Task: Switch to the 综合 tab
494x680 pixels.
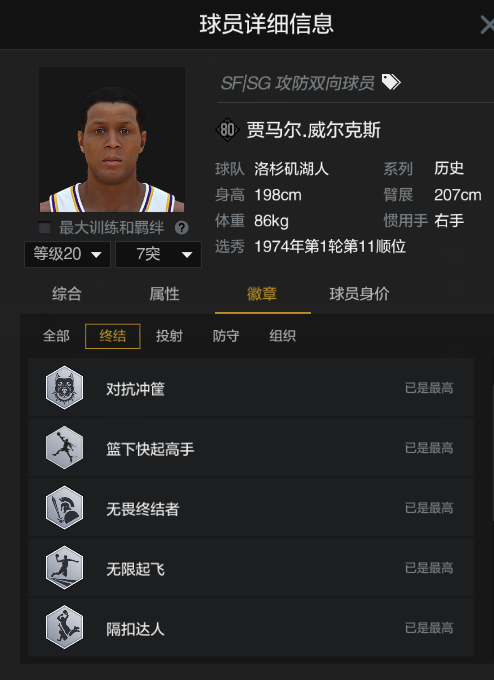Action: pos(67,294)
